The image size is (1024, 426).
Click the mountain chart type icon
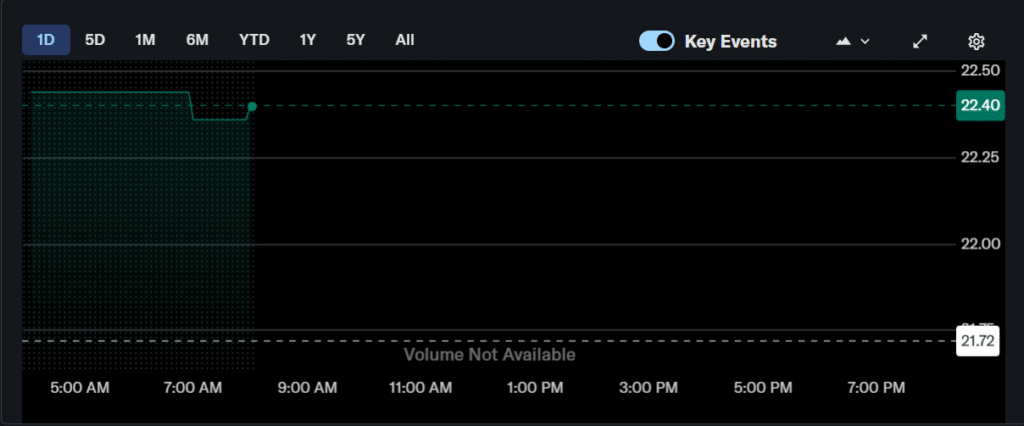point(843,41)
